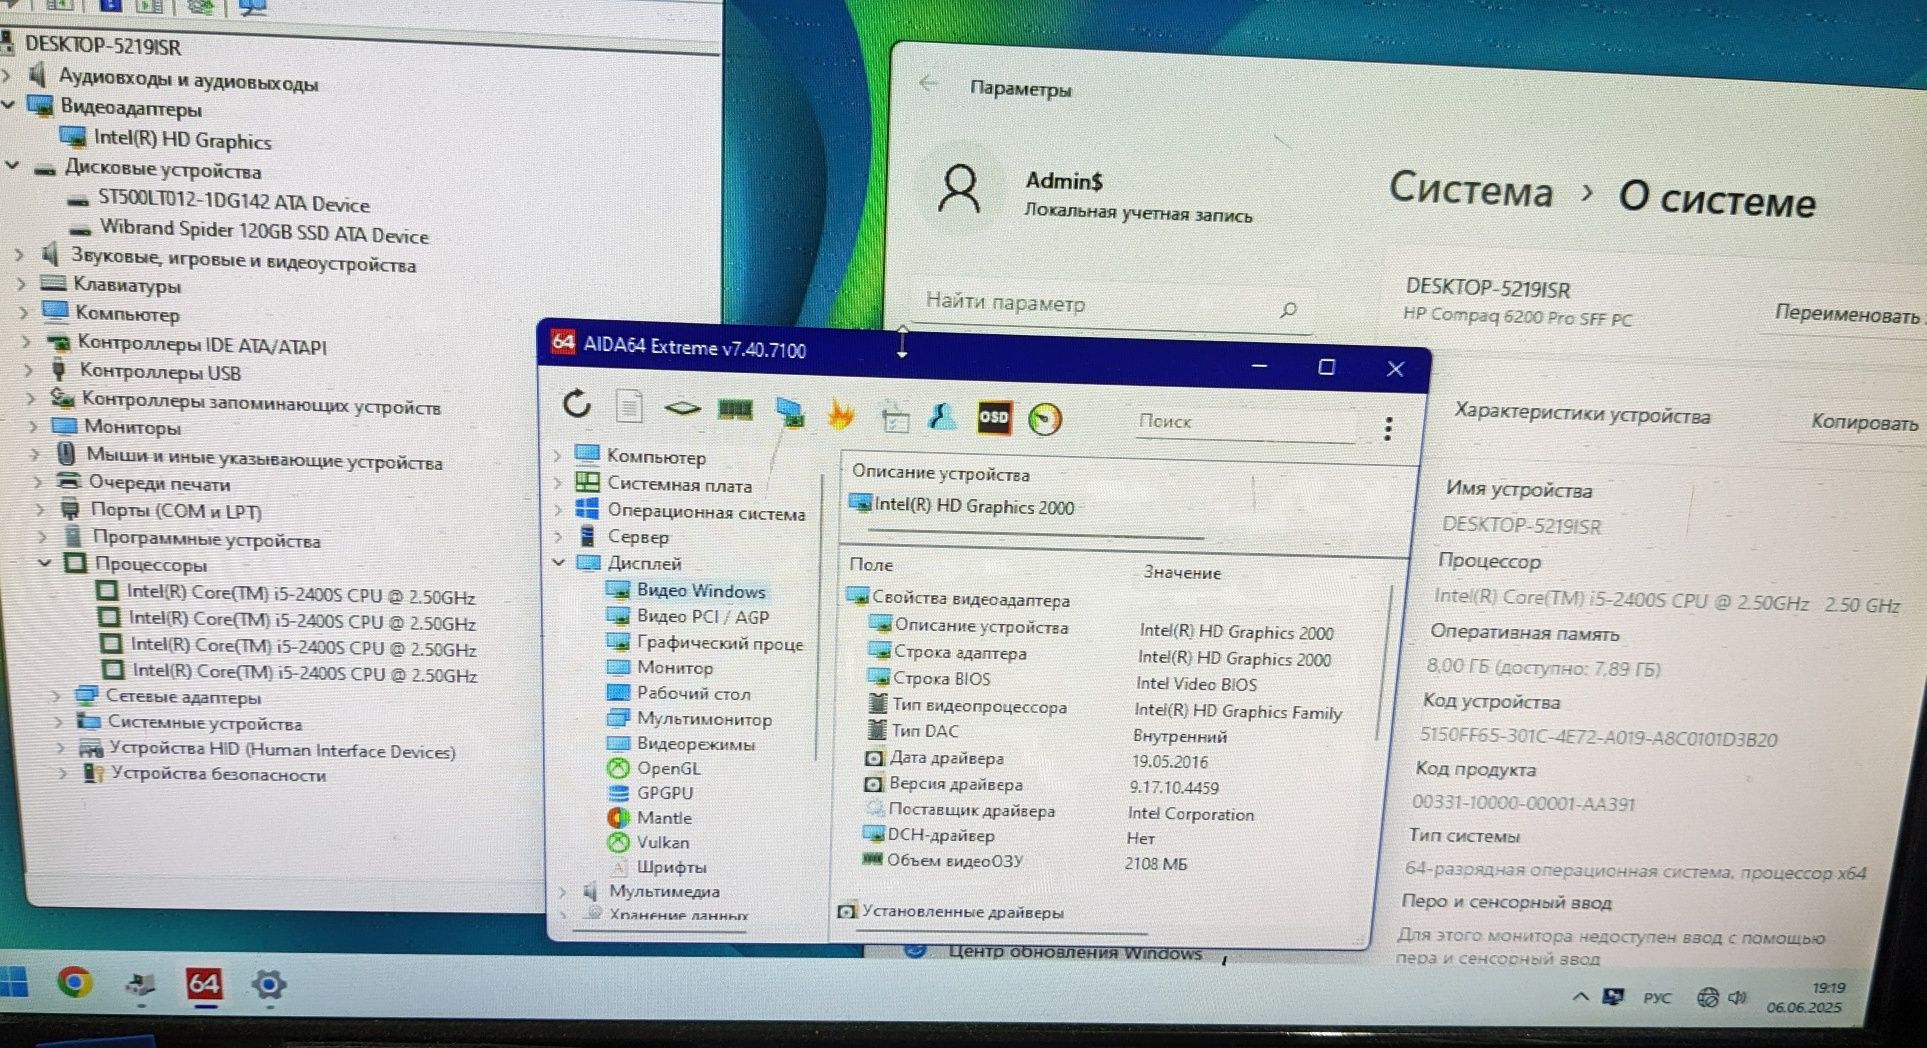1927x1048 pixels.
Task: Select Intel(R) HD Graphics 2000 device entry
Action: [x=974, y=506]
